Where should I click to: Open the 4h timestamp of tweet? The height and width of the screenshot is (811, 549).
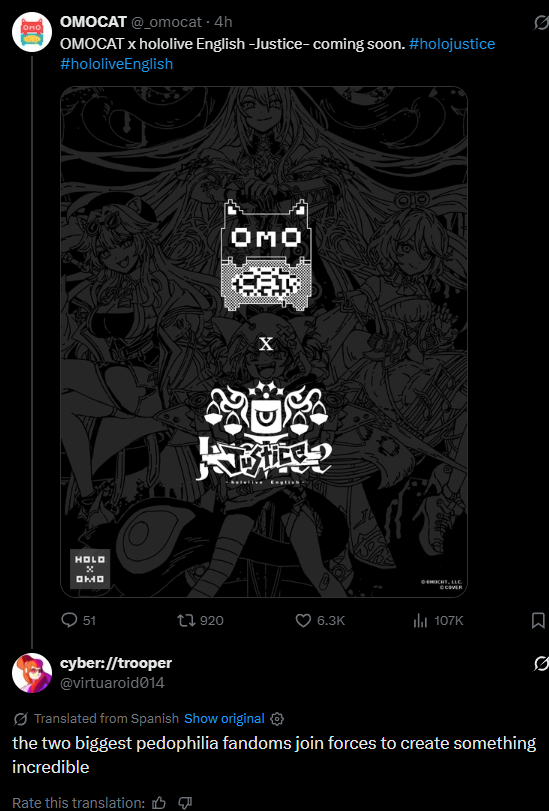click(223, 22)
